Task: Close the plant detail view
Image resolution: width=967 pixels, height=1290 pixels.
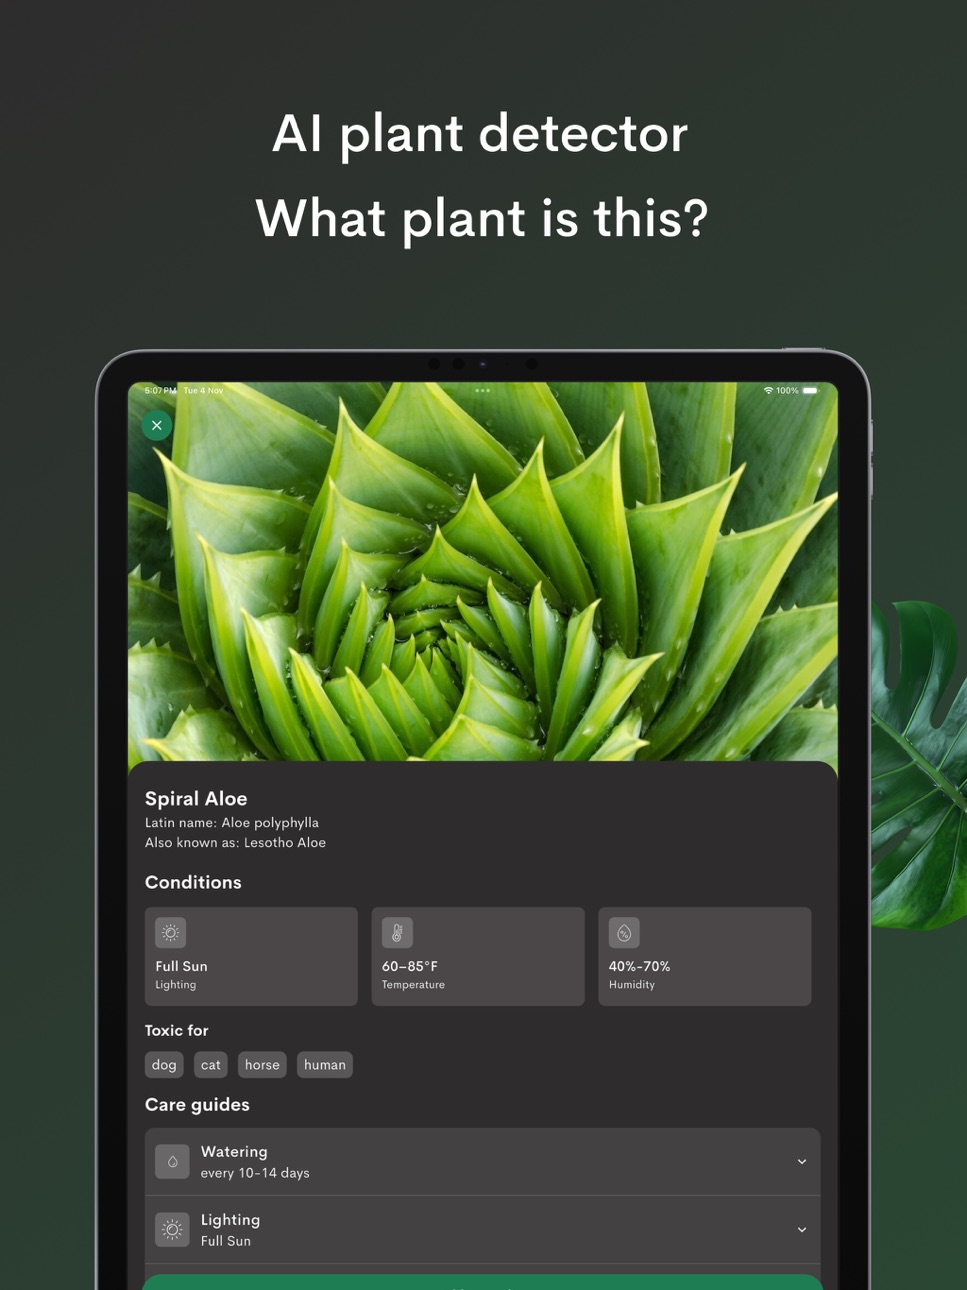Action: (x=157, y=425)
